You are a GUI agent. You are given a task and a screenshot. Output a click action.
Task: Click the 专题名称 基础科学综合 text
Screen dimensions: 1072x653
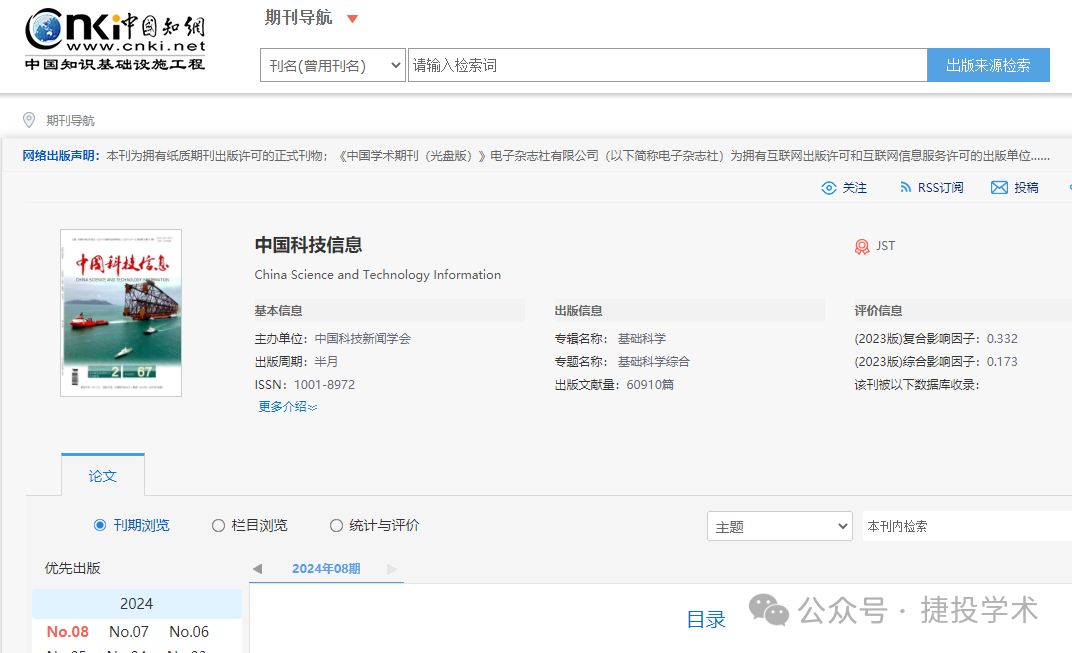[x=622, y=362]
